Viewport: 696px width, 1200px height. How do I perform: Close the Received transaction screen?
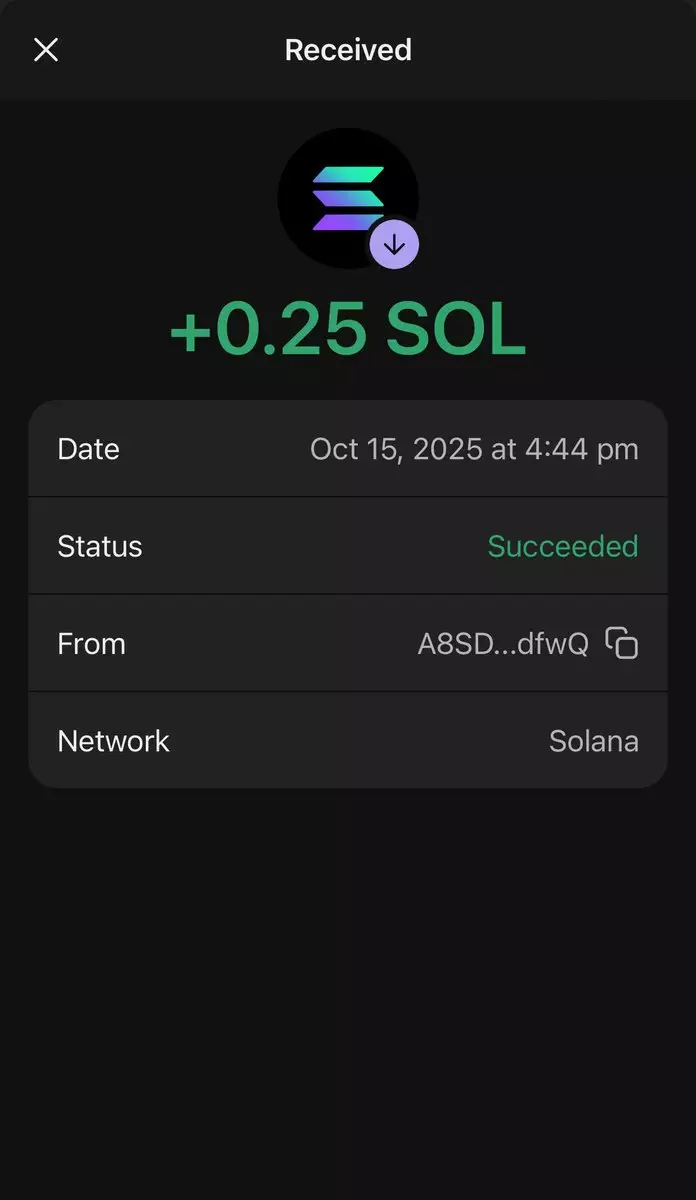[46, 50]
